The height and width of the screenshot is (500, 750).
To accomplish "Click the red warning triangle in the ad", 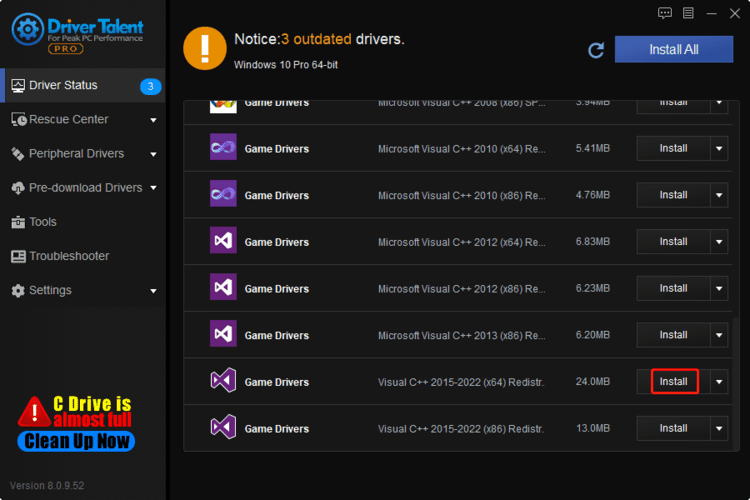I will (34, 411).
